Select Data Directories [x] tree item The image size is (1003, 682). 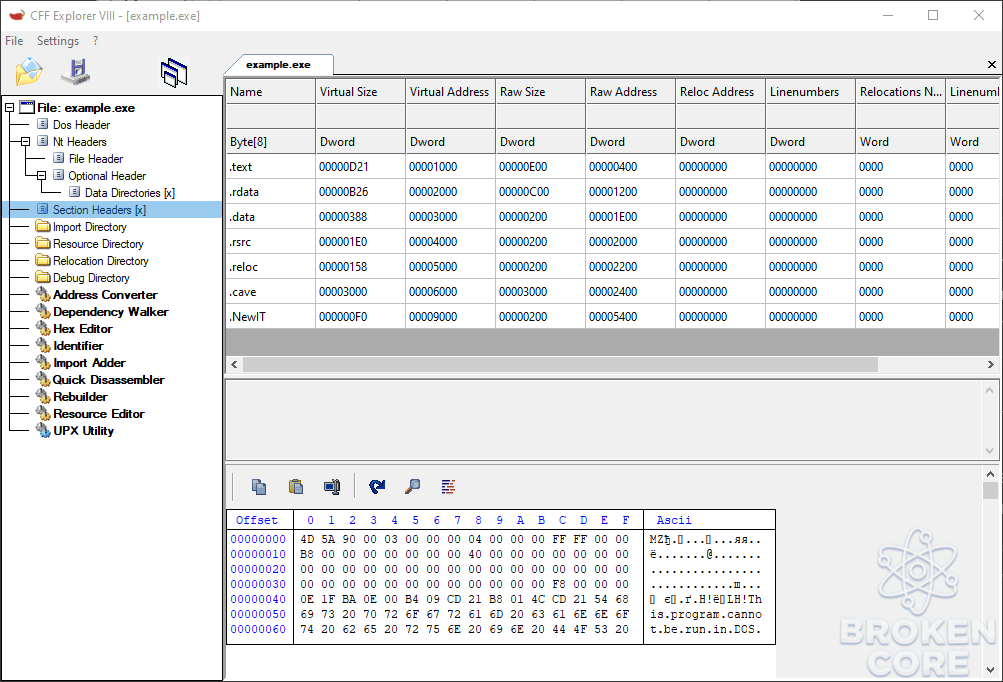(x=130, y=193)
